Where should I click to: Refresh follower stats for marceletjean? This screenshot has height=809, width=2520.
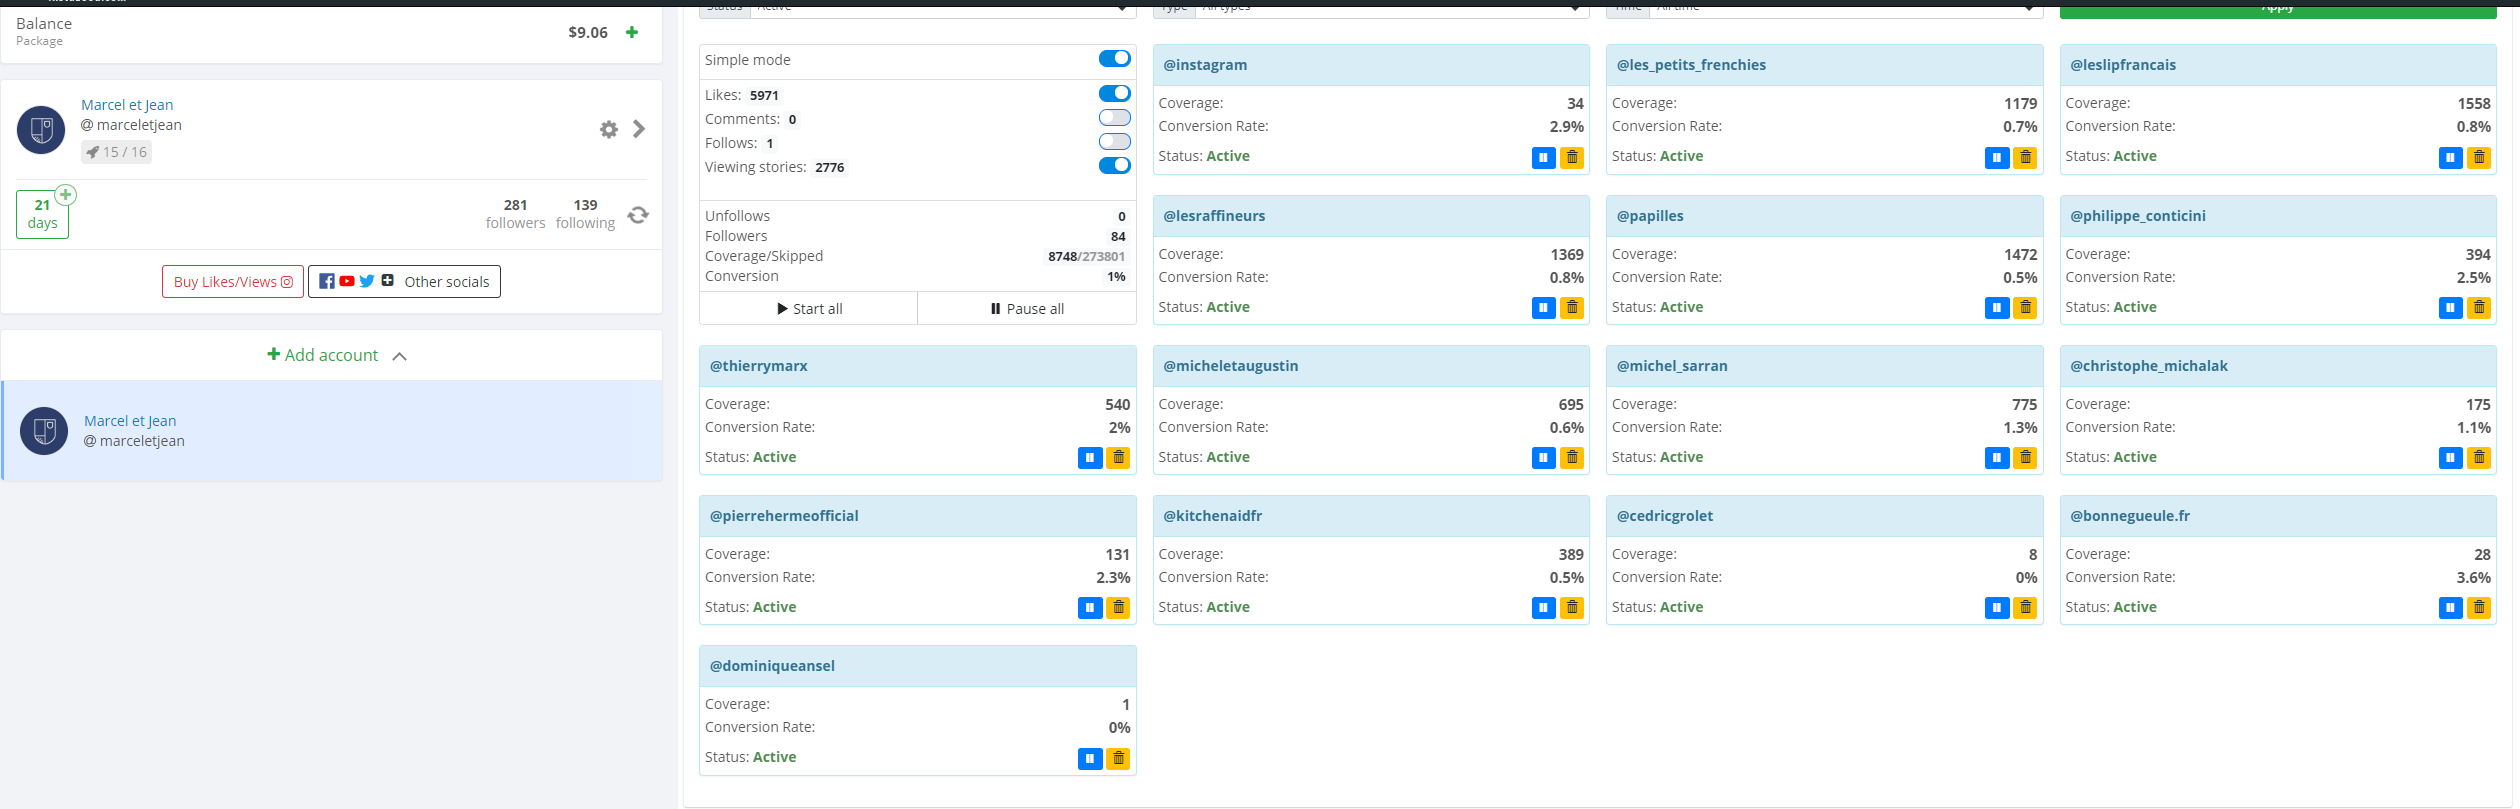click(638, 215)
